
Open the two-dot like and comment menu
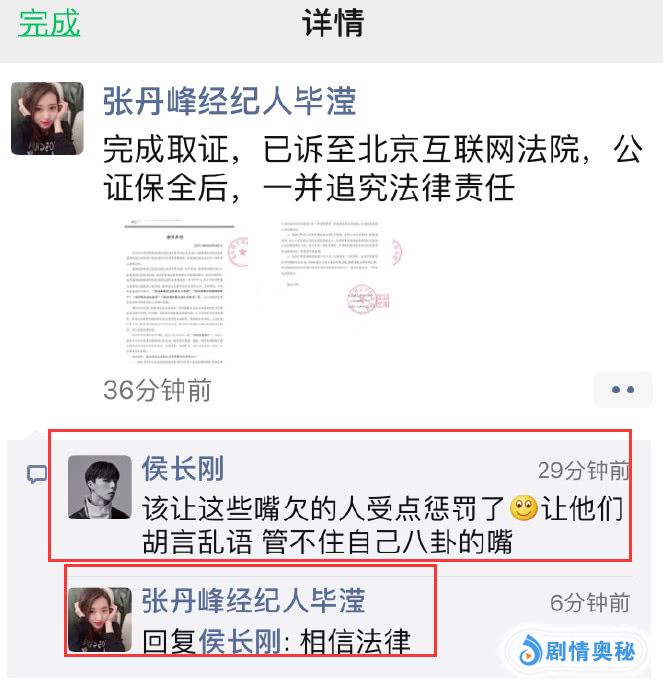point(623,390)
